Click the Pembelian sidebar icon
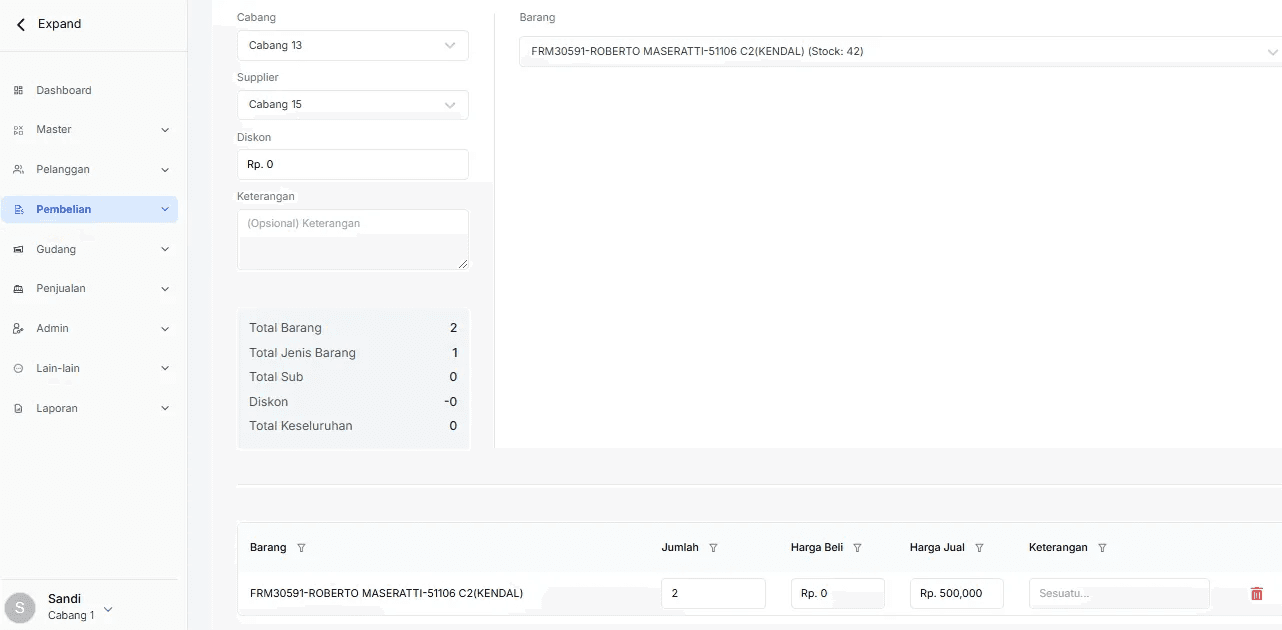The height and width of the screenshot is (630, 1282). click(x=18, y=209)
